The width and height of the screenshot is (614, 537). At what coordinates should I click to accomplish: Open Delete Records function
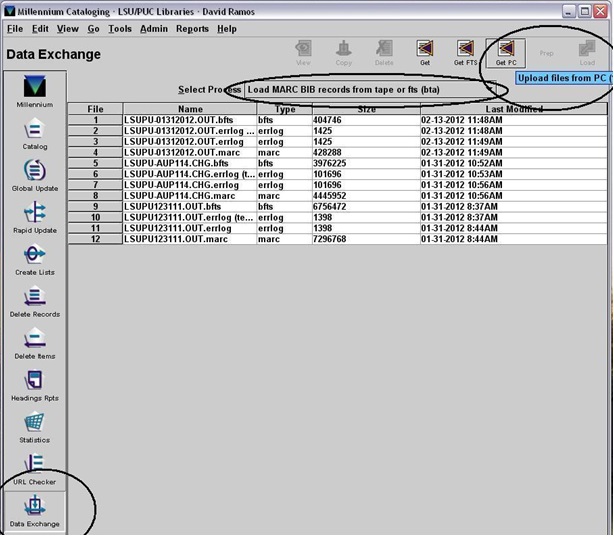click(x=35, y=300)
